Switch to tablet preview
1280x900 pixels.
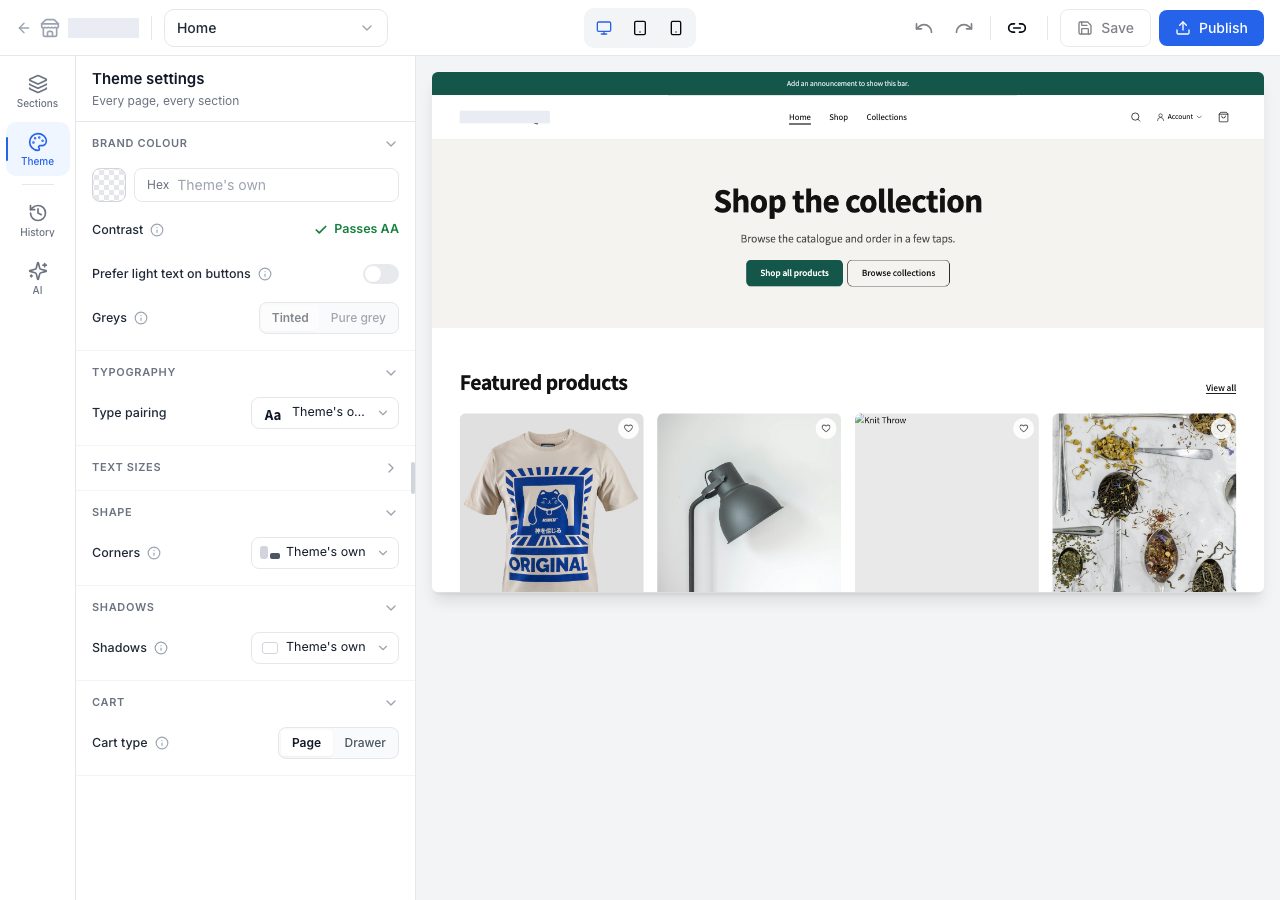pos(640,28)
